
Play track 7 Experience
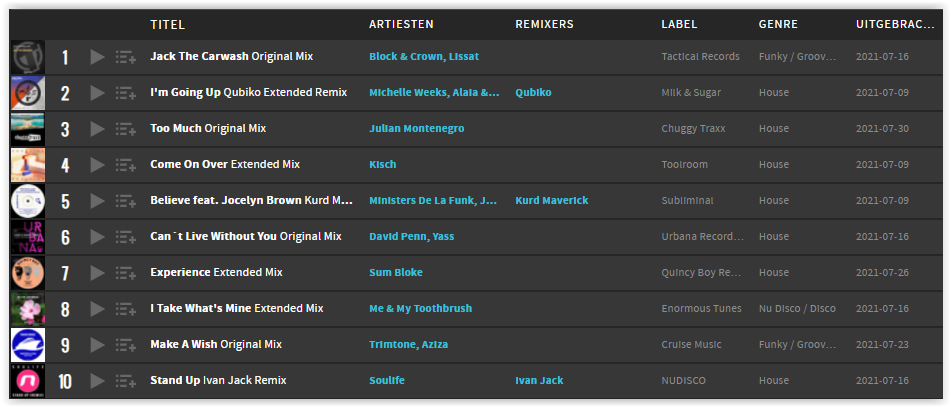(97, 273)
